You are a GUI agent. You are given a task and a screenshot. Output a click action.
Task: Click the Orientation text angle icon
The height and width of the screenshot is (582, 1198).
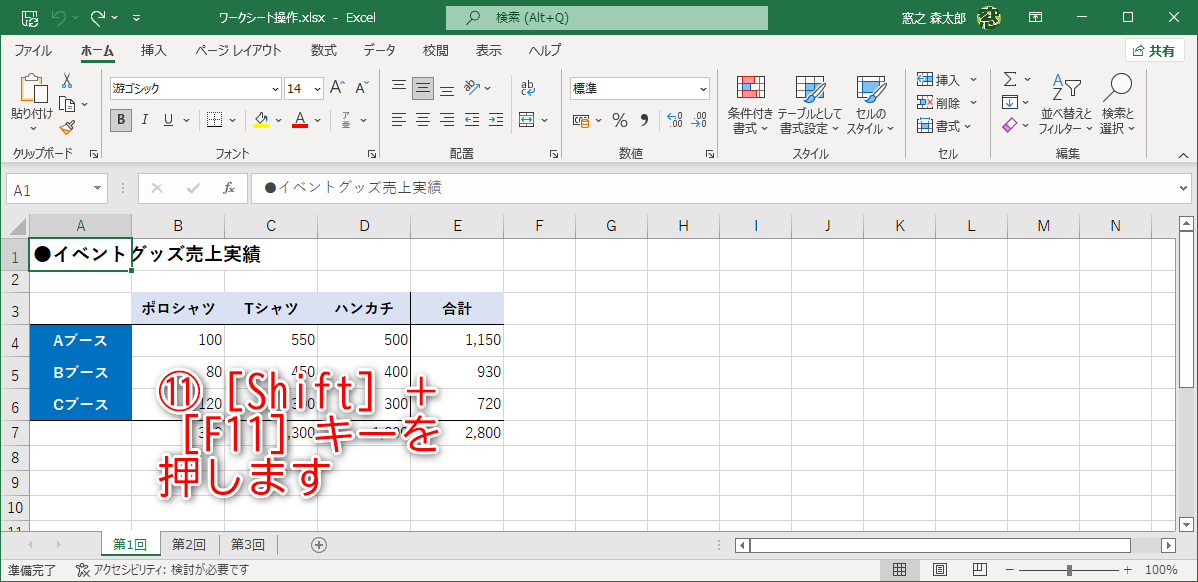[x=471, y=89]
